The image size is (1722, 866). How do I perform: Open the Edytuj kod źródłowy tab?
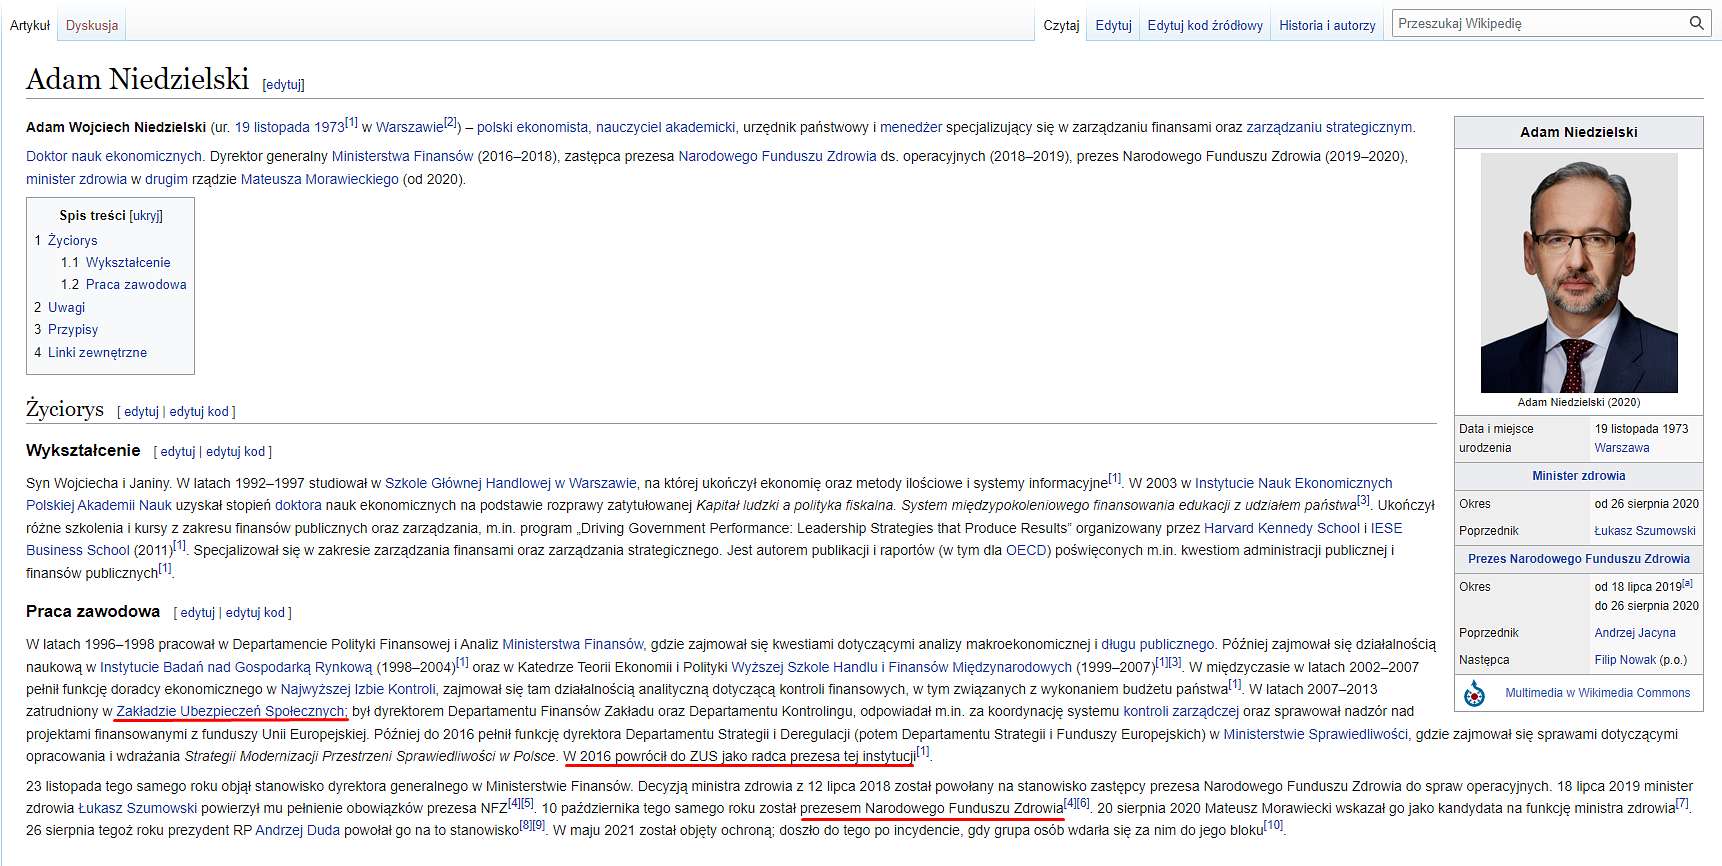1205,25
